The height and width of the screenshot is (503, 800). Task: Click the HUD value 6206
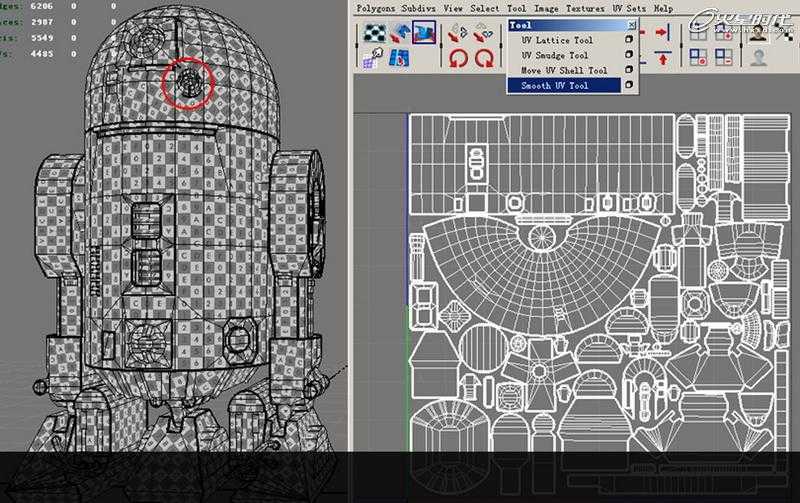[41, 6]
